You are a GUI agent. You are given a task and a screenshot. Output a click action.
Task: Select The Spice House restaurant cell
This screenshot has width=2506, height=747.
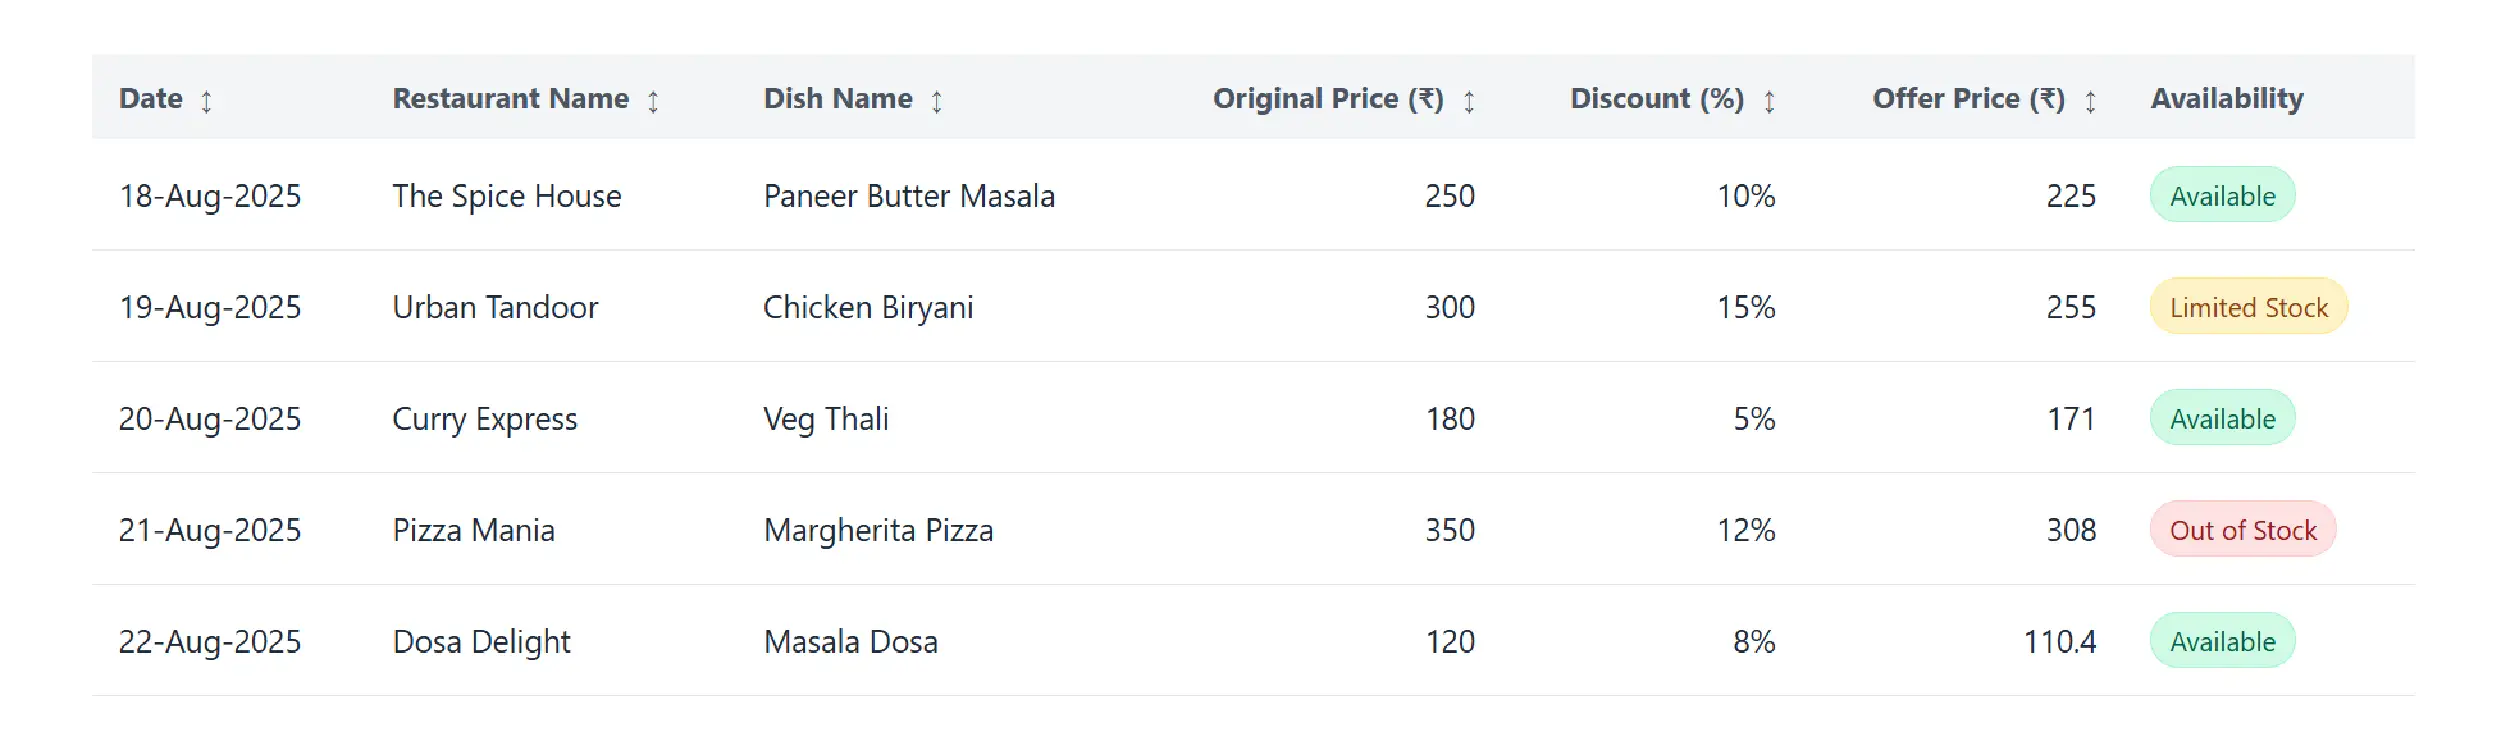point(506,196)
